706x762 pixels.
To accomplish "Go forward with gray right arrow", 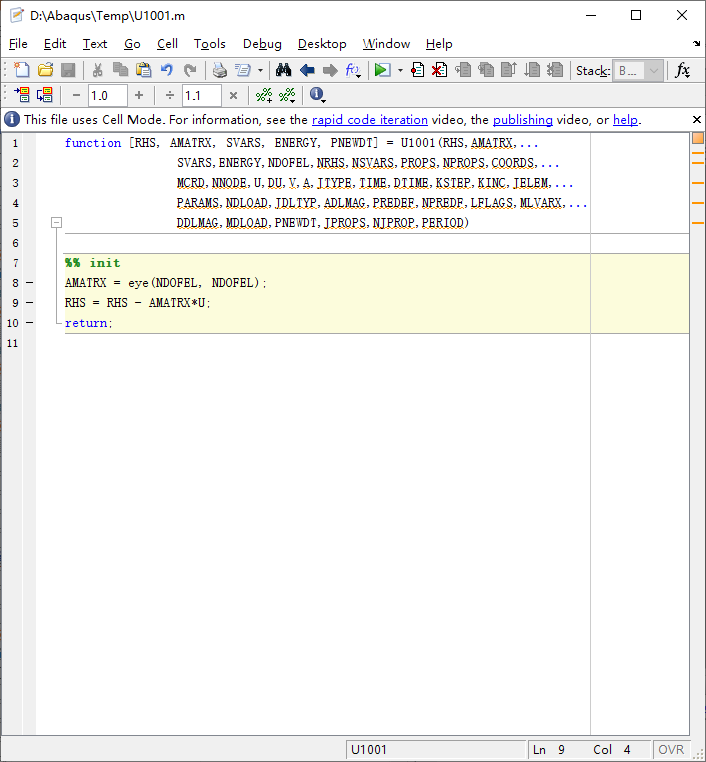I will 330,70.
